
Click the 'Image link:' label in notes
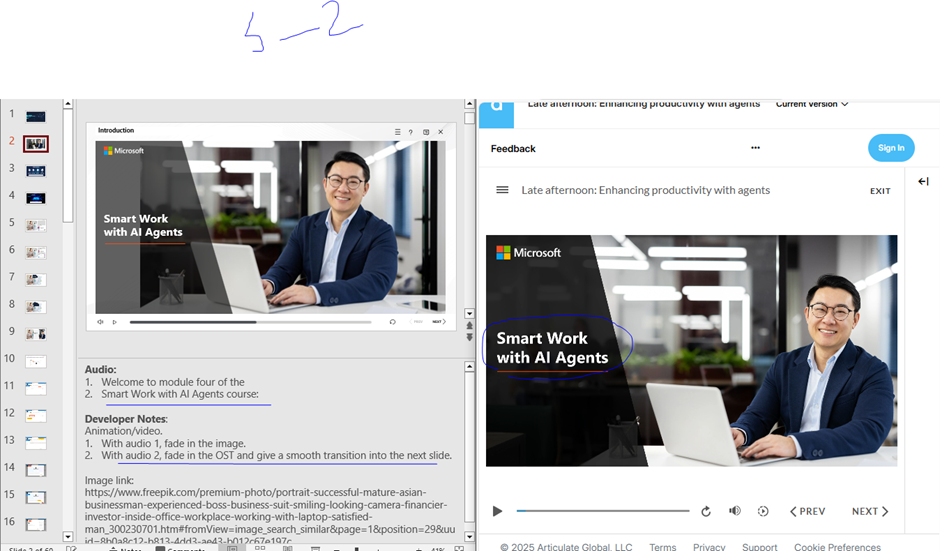coord(109,480)
